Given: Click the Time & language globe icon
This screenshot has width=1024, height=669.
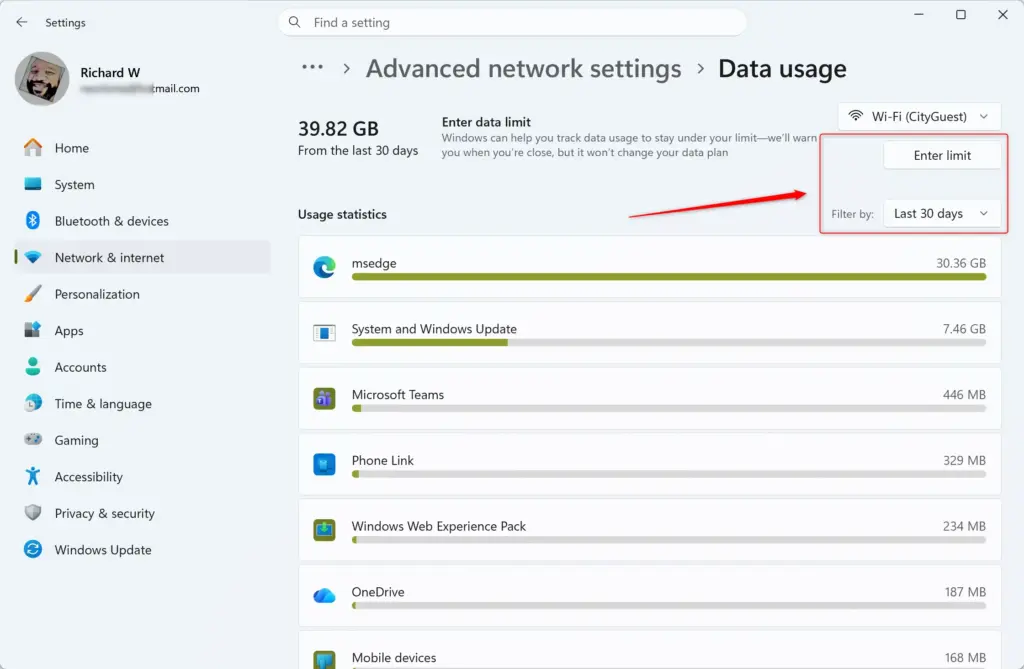Looking at the screenshot, I should [x=33, y=403].
